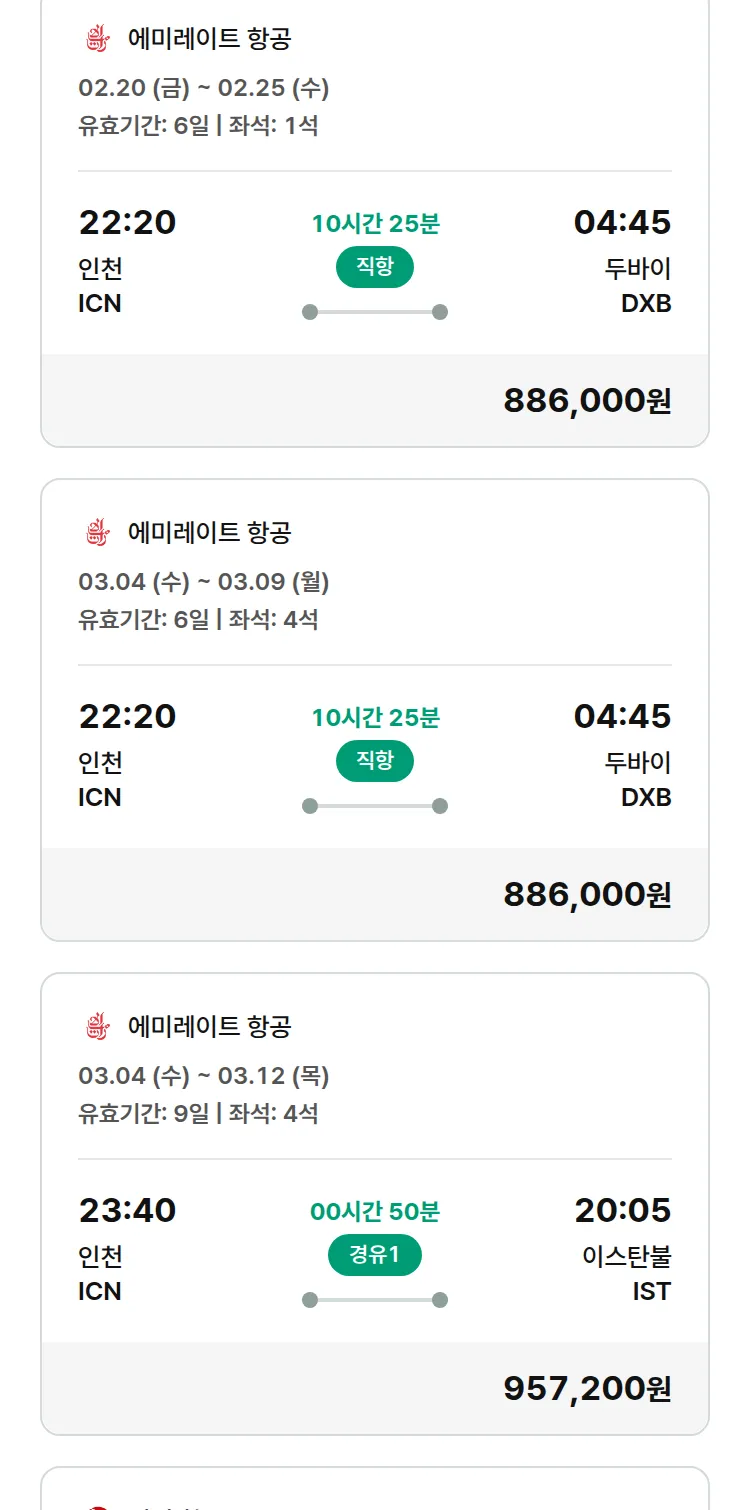This screenshot has height=1510, width=750.
Task: Click the partially visible airline logo at the bottom
Action: pos(96,1503)
